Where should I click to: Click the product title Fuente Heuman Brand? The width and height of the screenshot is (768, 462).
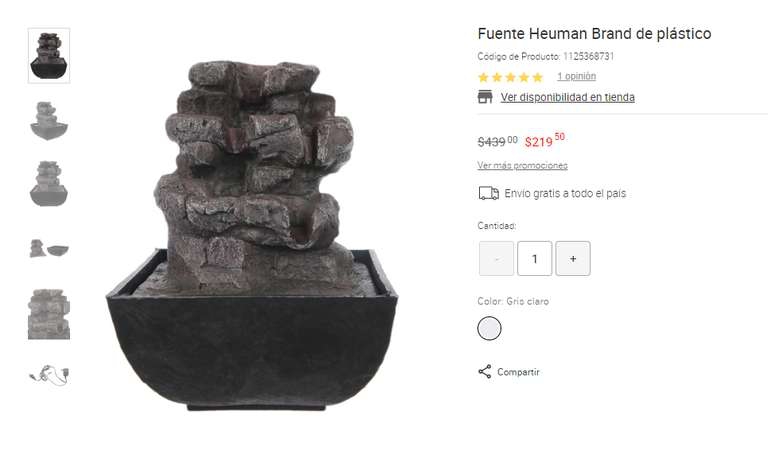(x=594, y=33)
